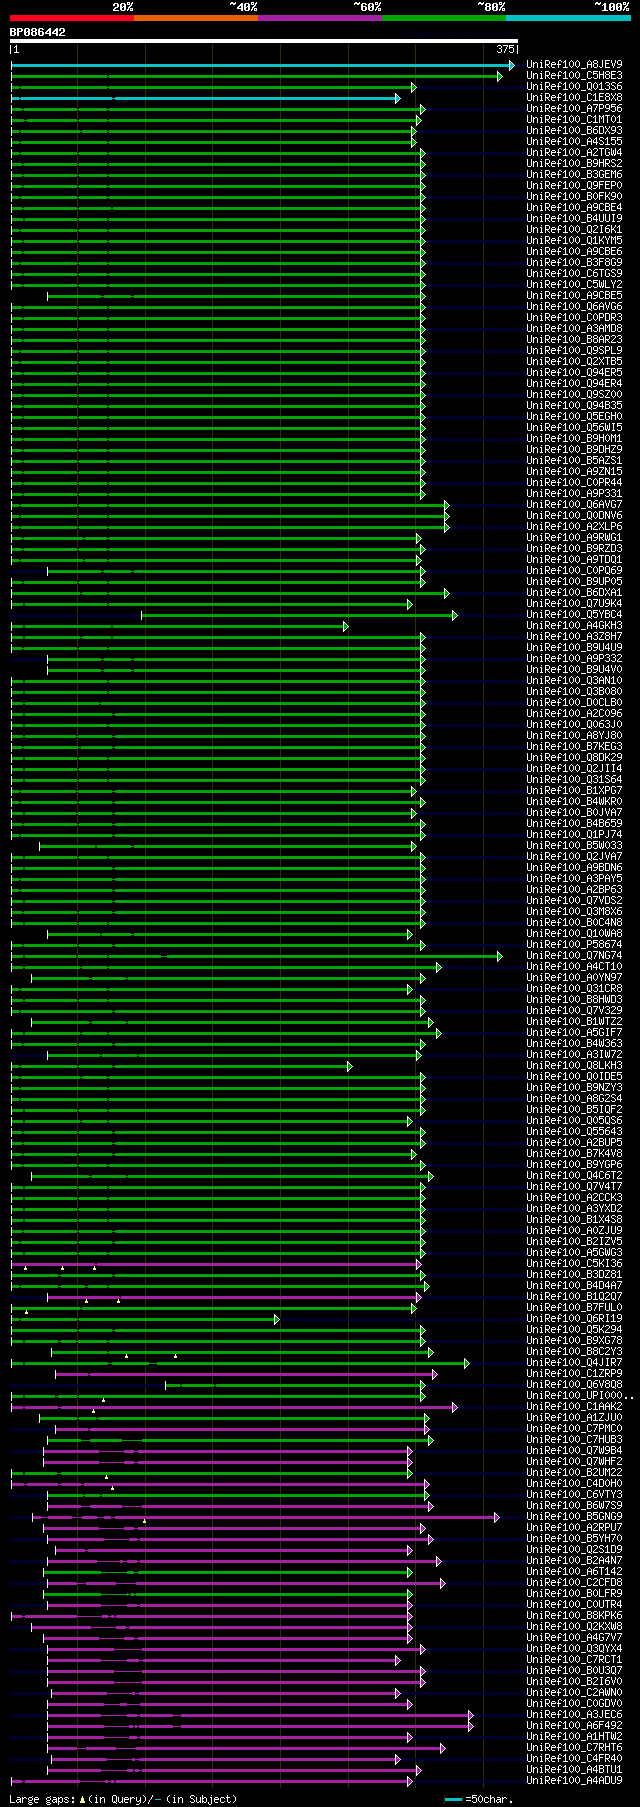This screenshot has height=1807, width=640.
Task: Click label UniRef100_D0CLB0
Action: [574, 703]
